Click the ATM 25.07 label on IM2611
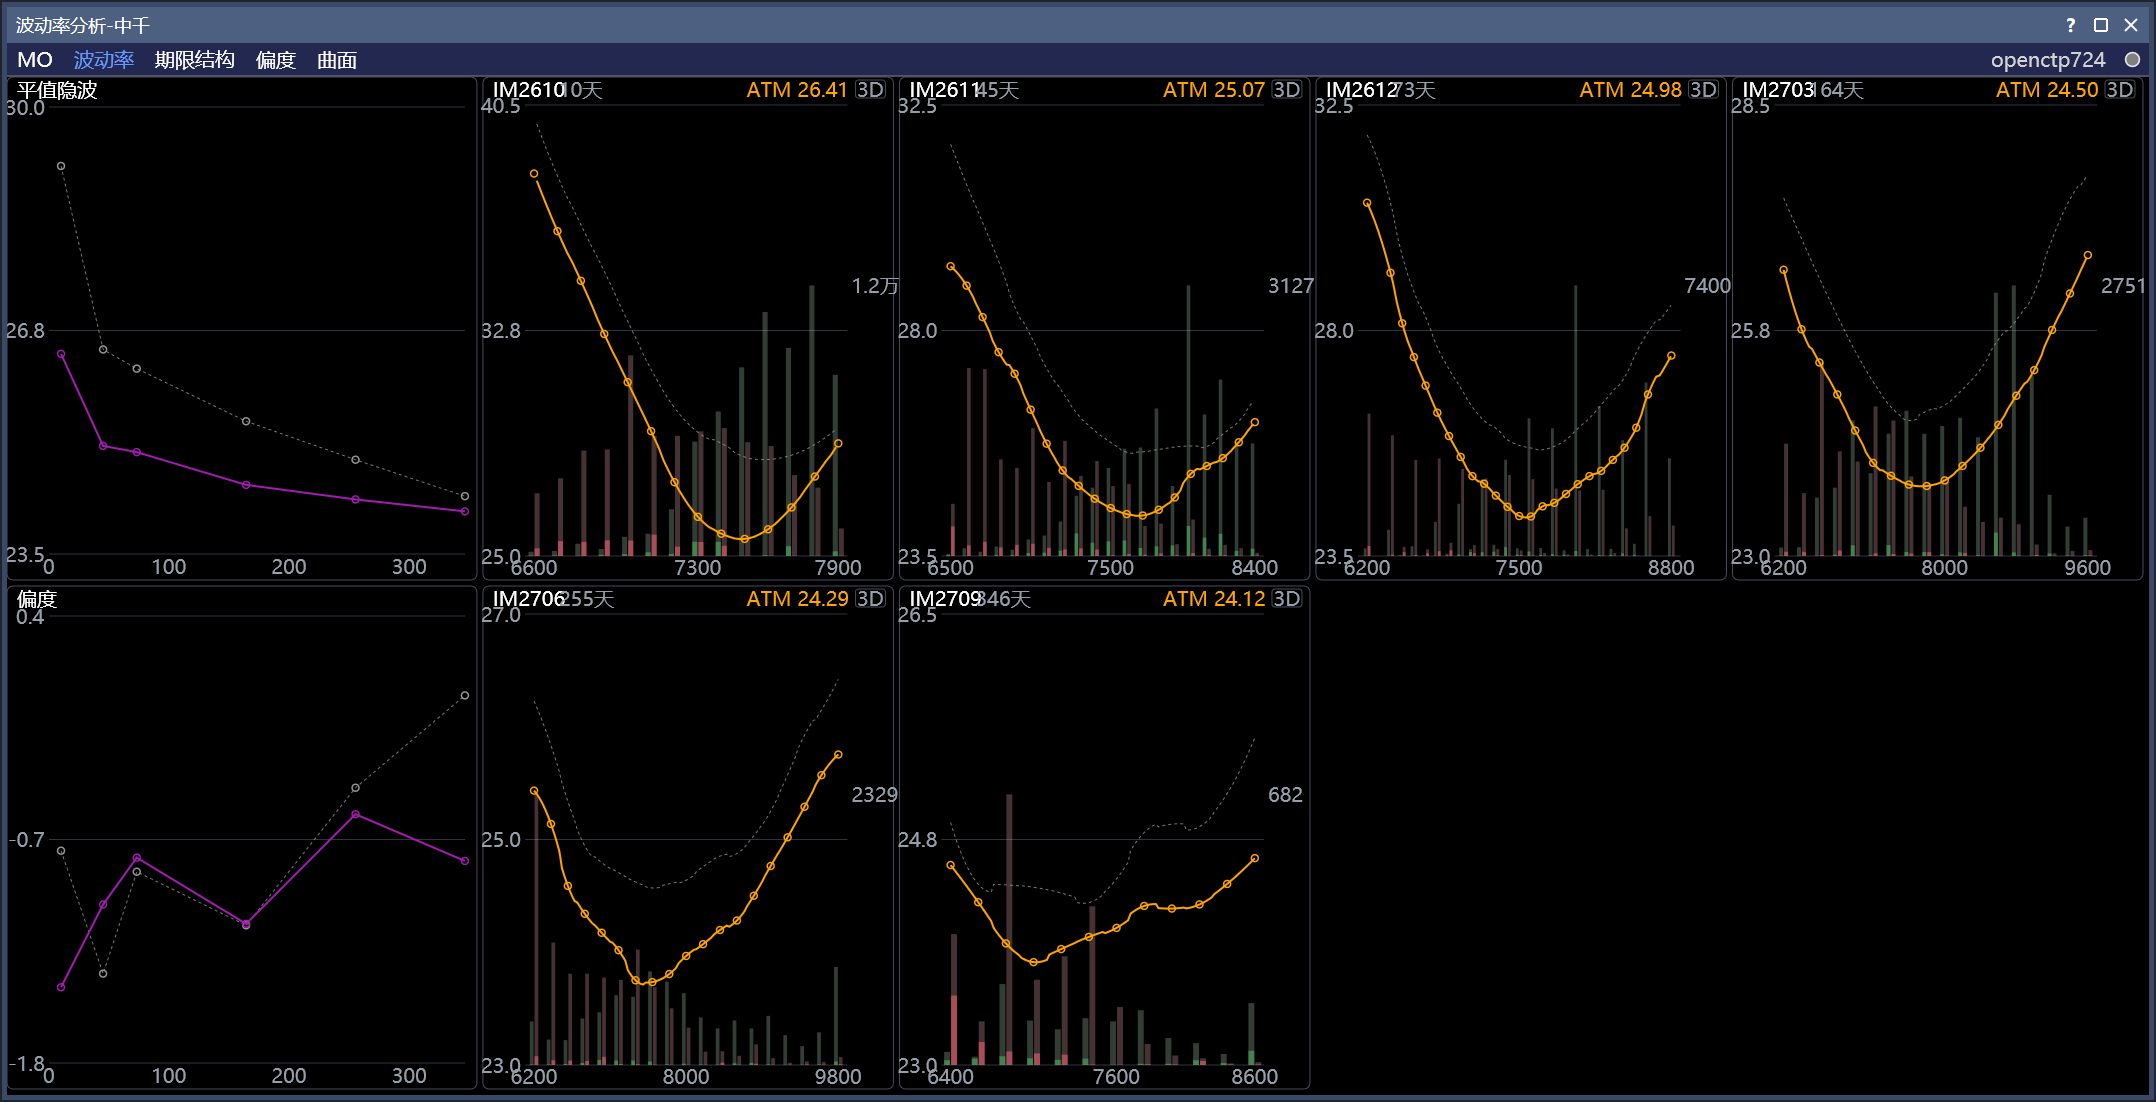2156x1102 pixels. [1214, 90]
